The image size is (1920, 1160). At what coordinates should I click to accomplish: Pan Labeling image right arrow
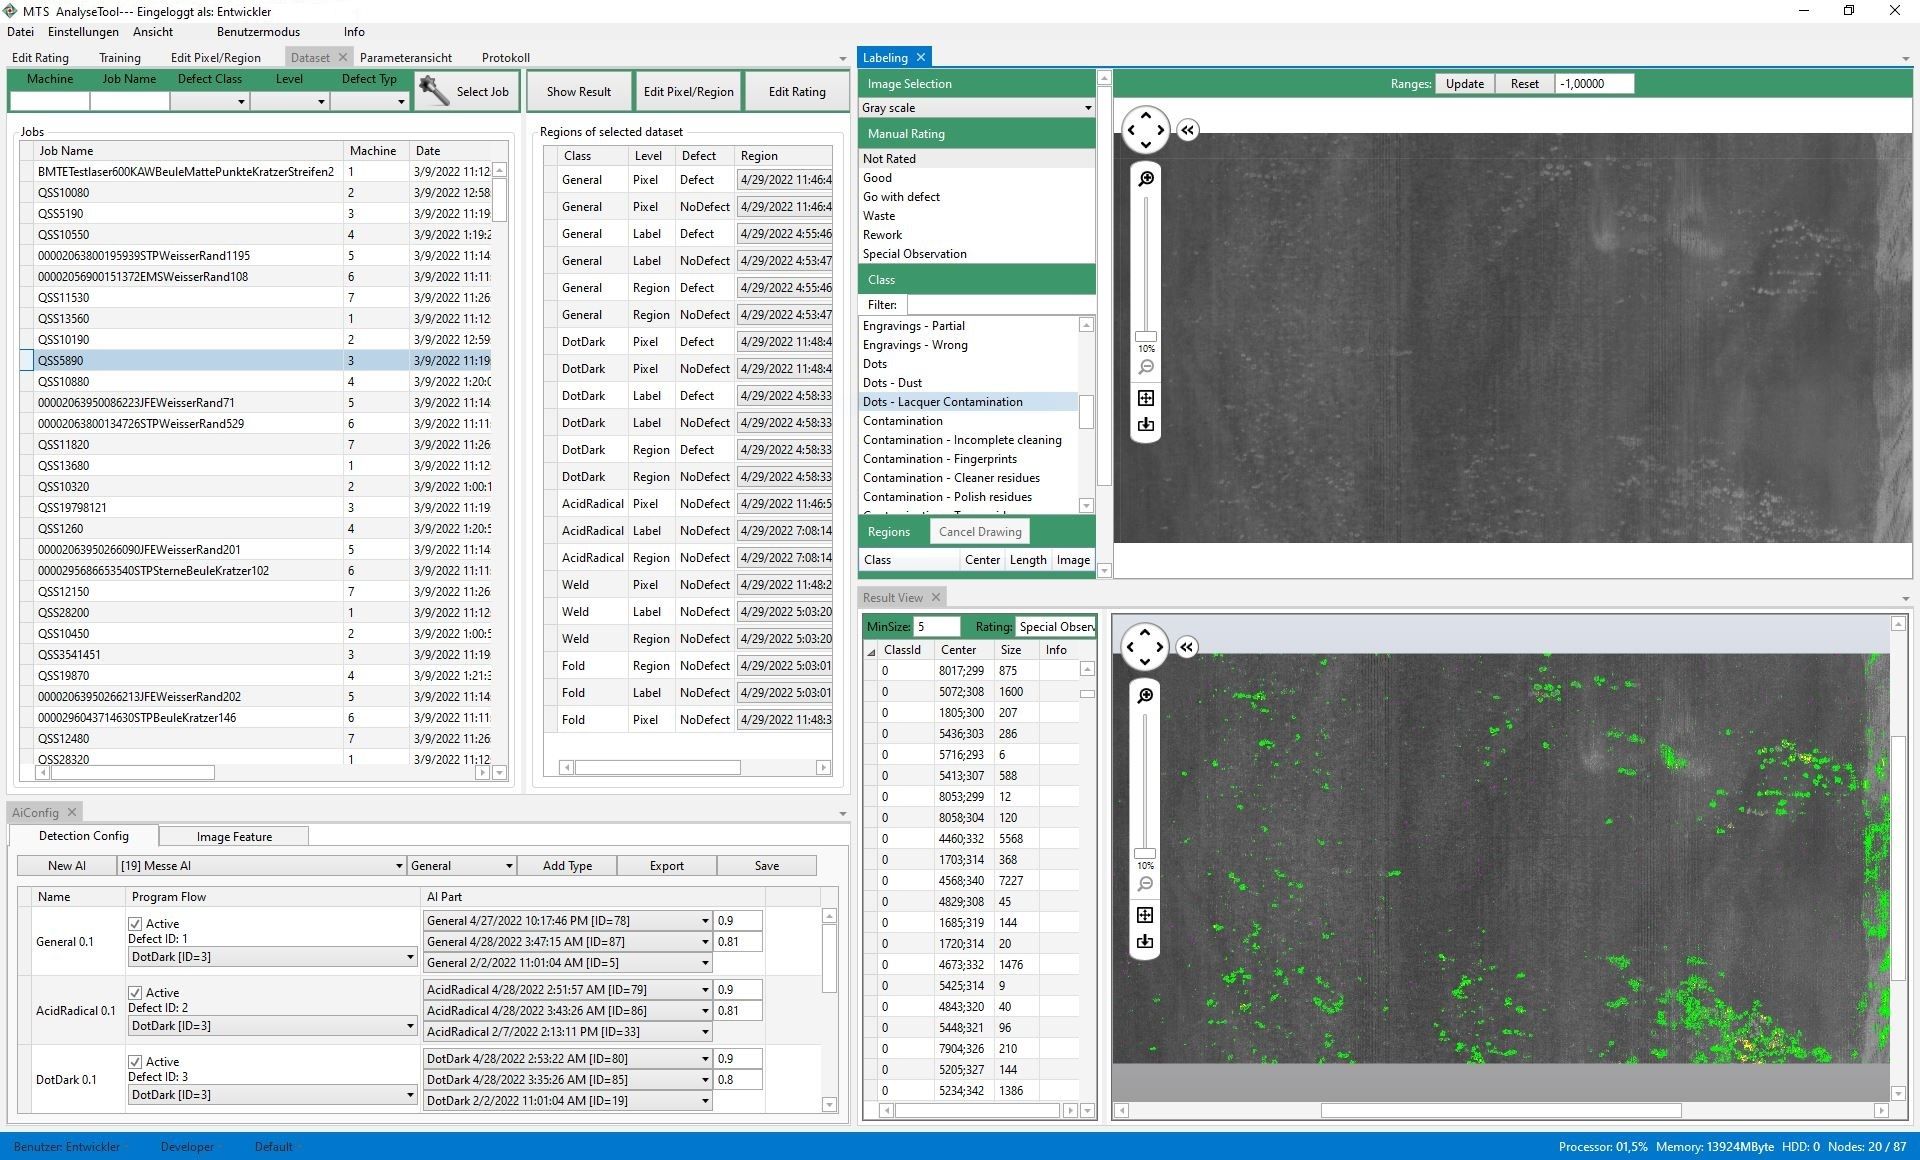click(x=1161, y=130)
